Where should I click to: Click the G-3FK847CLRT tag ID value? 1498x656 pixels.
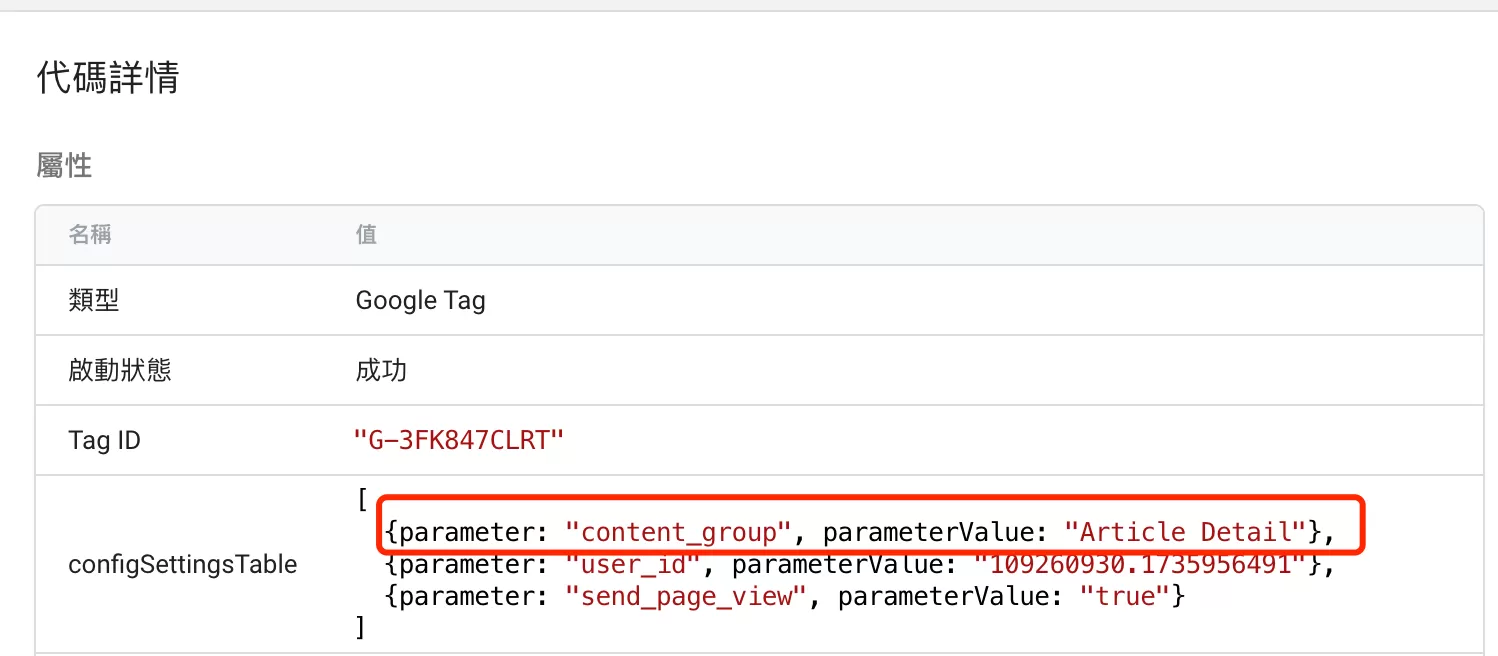point(460,439)
